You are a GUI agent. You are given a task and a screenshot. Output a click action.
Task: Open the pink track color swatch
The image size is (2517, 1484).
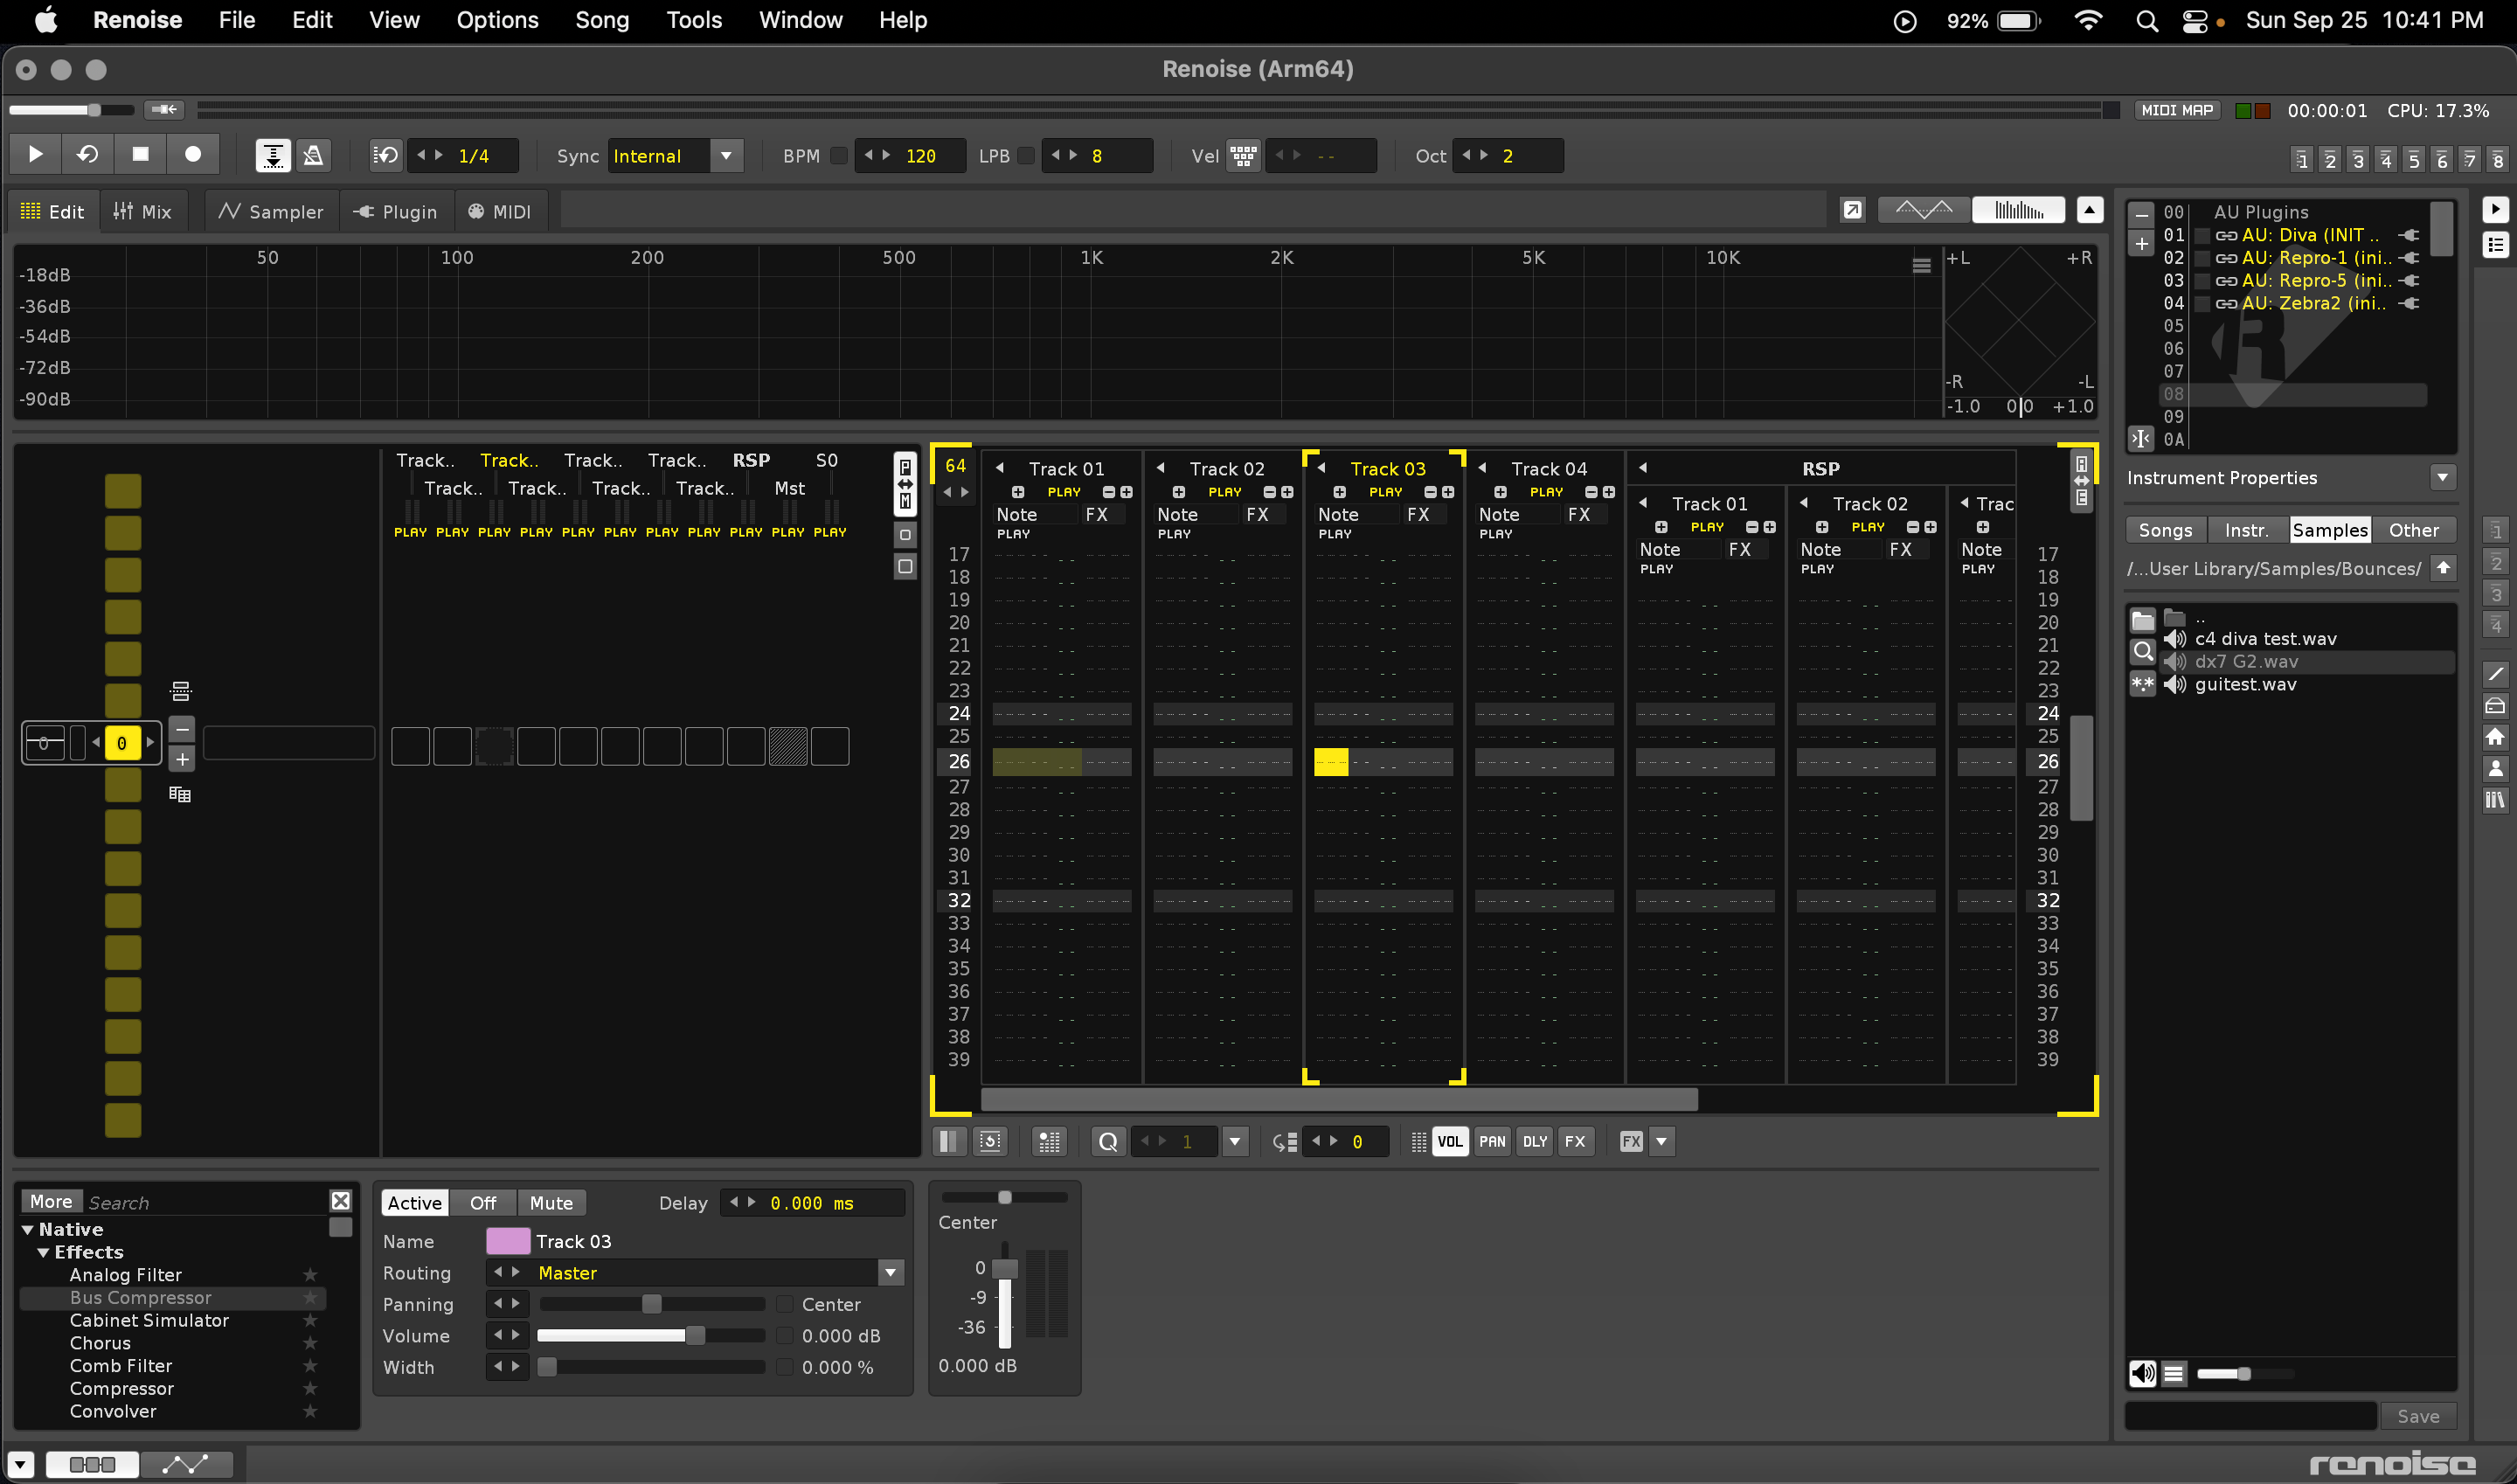tap(508, 1241)
